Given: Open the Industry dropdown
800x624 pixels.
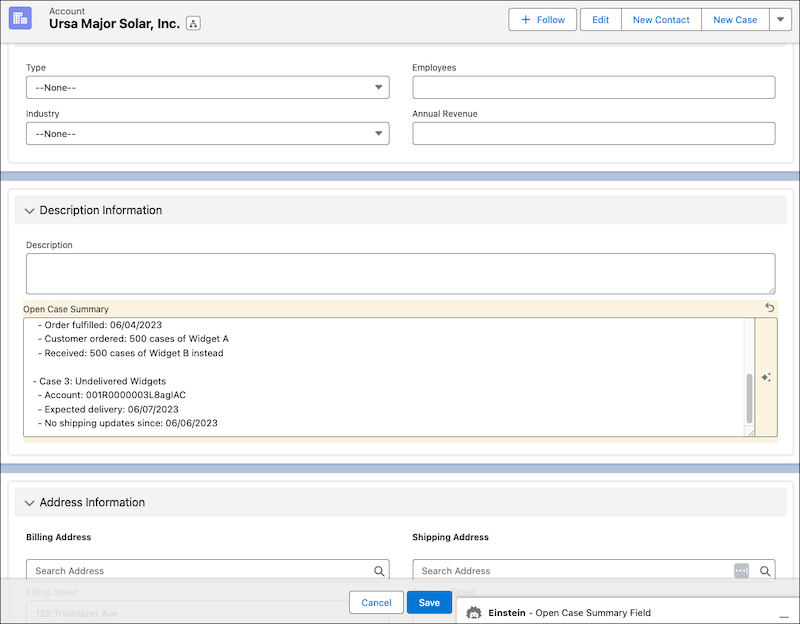Looking at the screenshot, I should (208, 133).
